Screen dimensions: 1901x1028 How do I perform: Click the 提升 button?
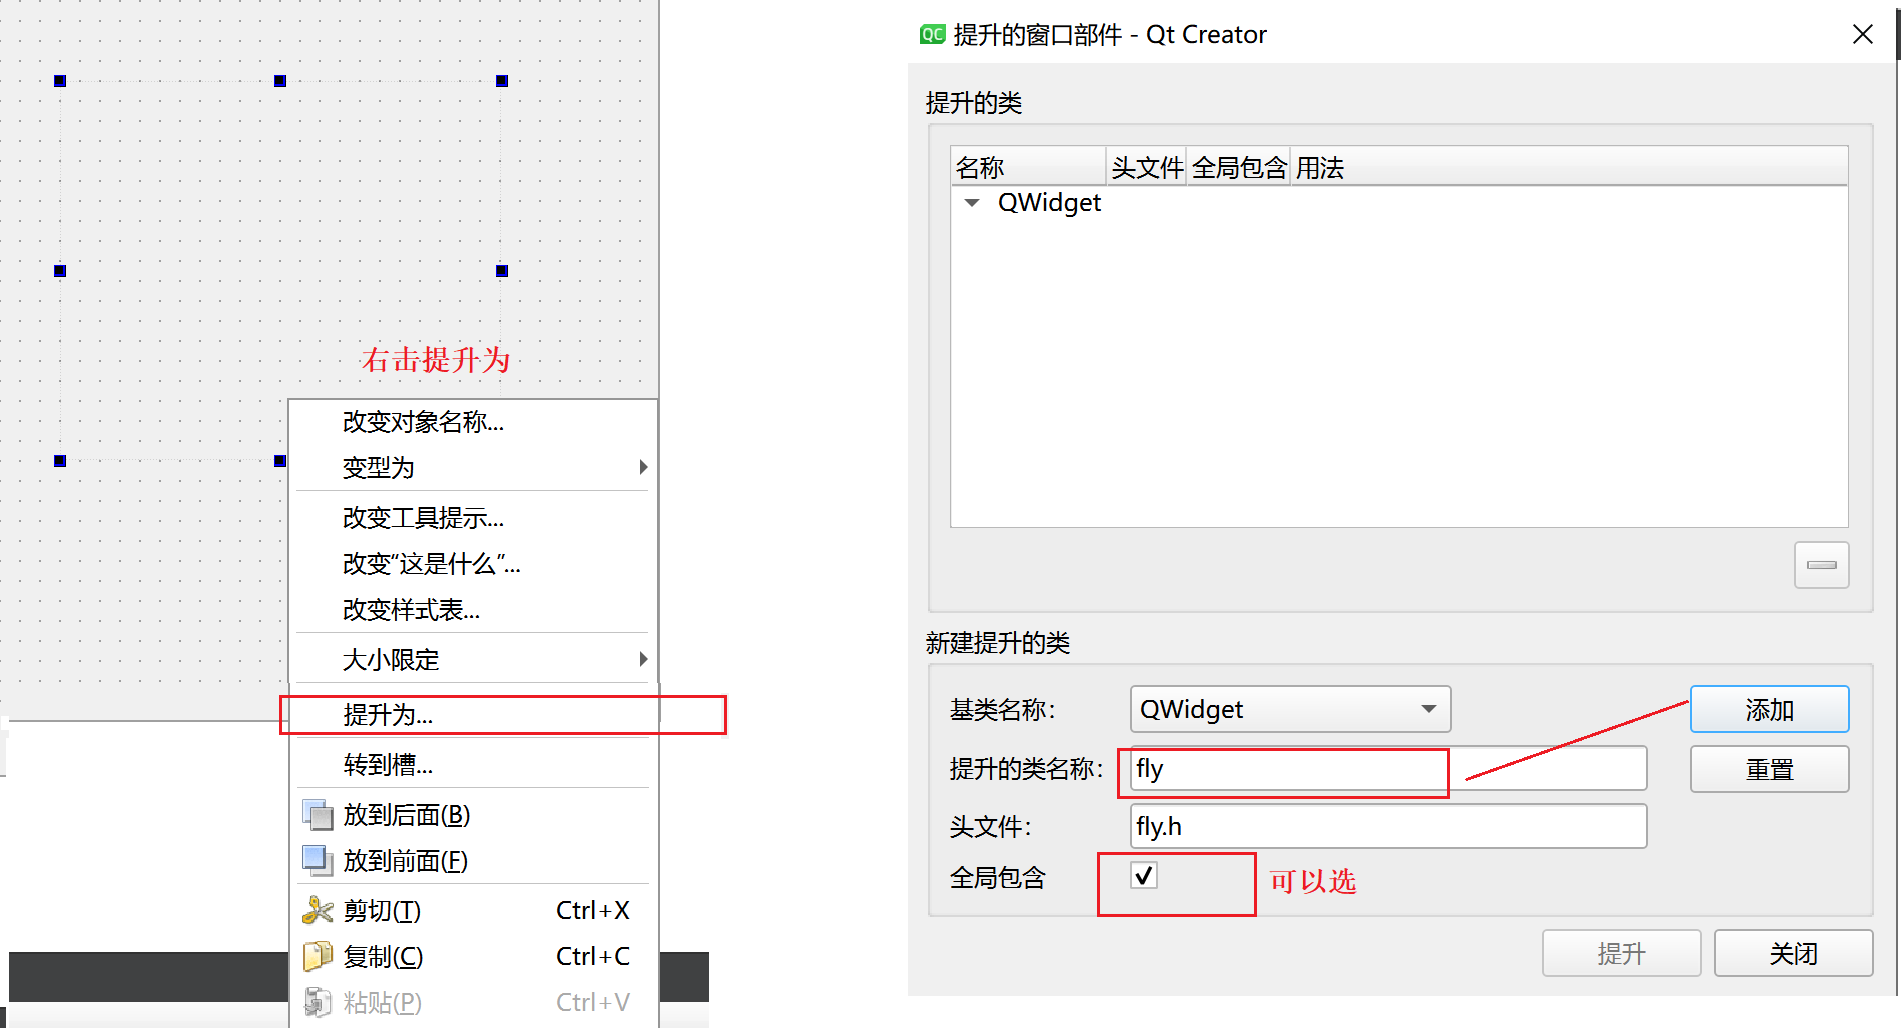tap(1621, 953)
